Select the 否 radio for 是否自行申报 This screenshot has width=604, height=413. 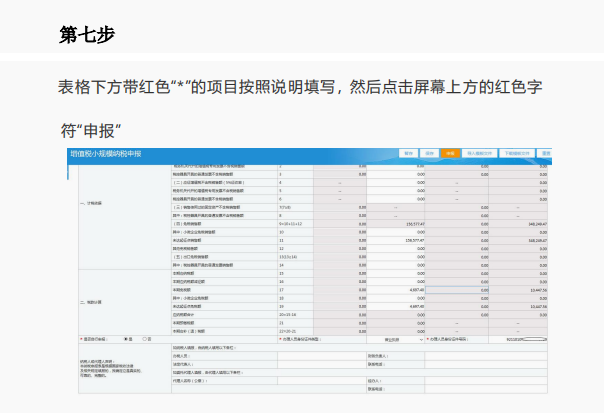tap(144, 339)
